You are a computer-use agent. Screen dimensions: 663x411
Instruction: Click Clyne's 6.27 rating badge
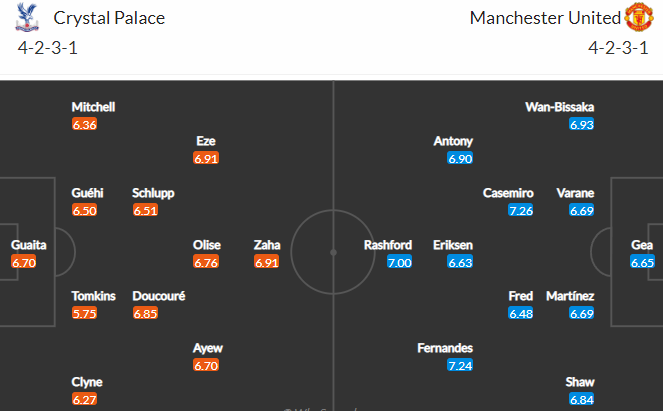tap(85, 400)
